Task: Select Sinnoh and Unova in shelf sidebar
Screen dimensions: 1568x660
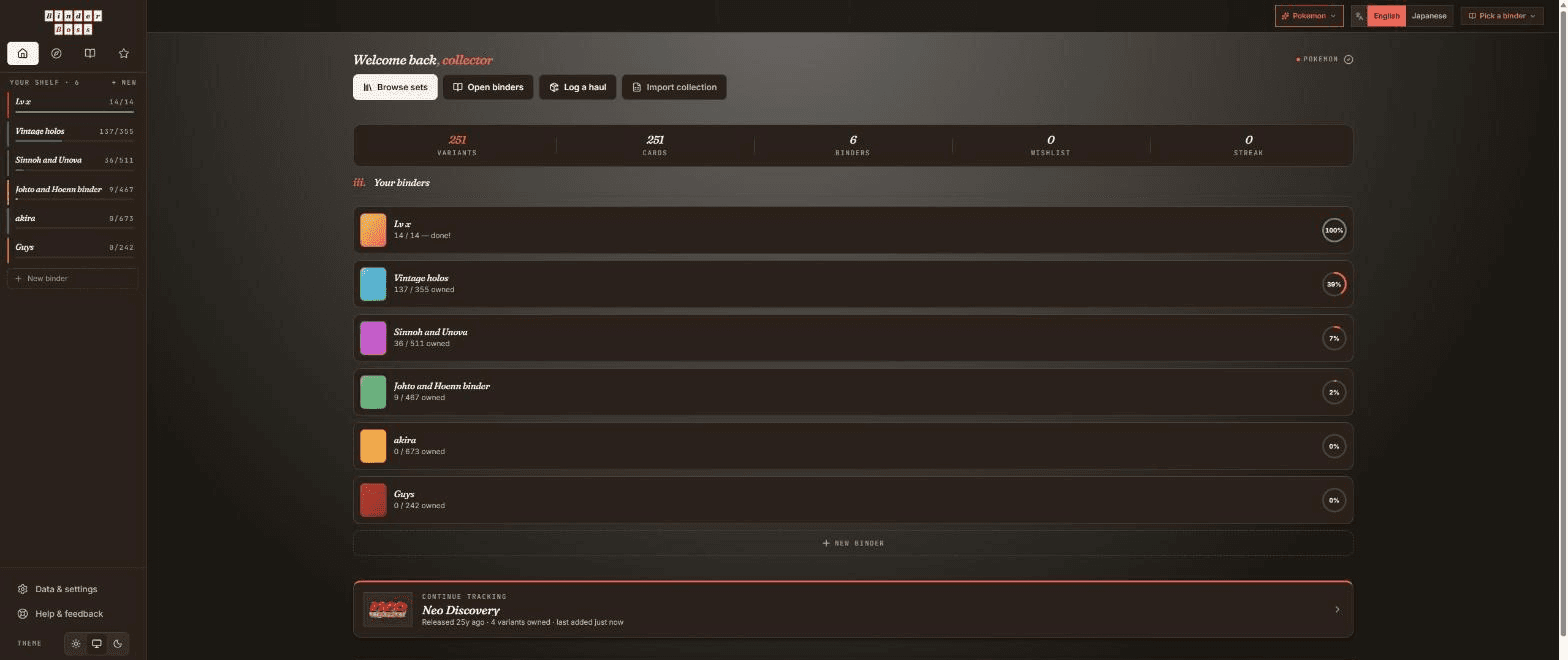Action: [x=73, y=161]
